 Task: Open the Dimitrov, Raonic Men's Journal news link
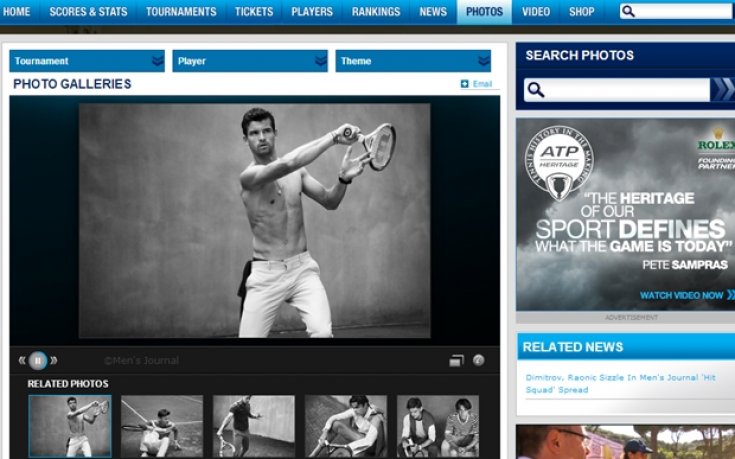point(620,384)
